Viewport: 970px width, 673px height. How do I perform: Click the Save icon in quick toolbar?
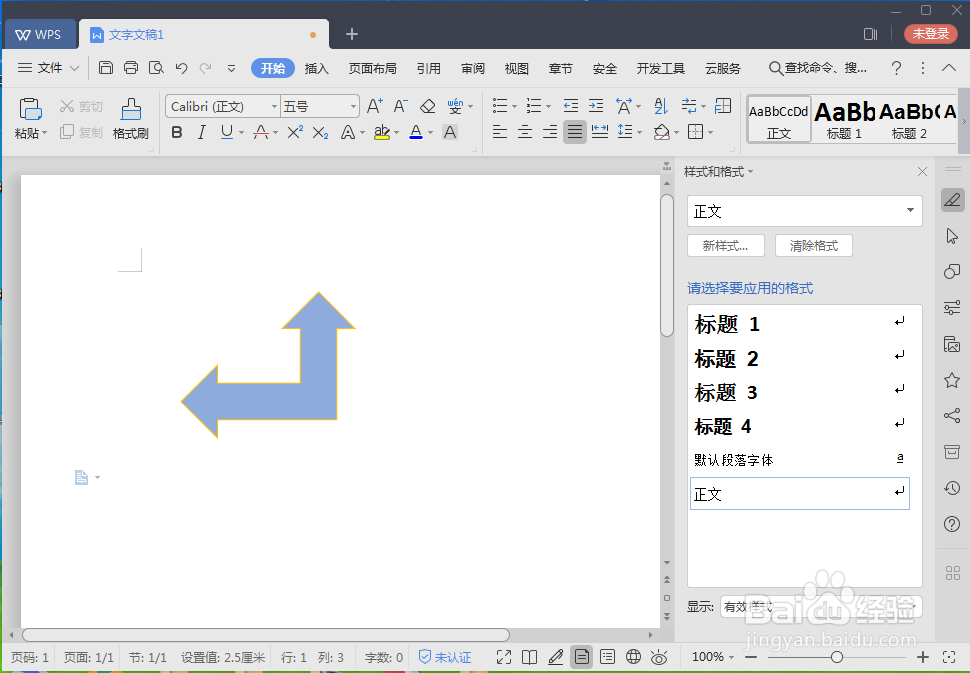coord(106,67)
